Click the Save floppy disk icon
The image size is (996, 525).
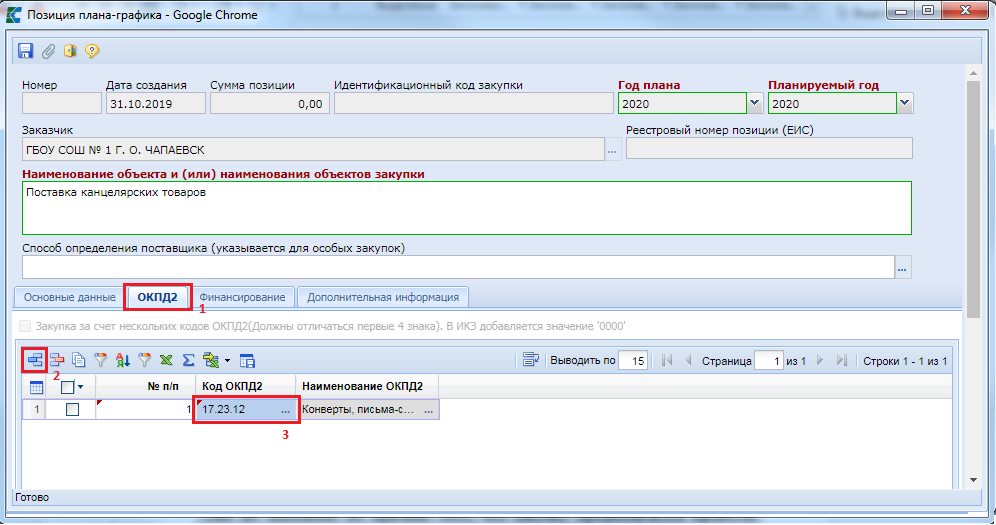point(27,50)
